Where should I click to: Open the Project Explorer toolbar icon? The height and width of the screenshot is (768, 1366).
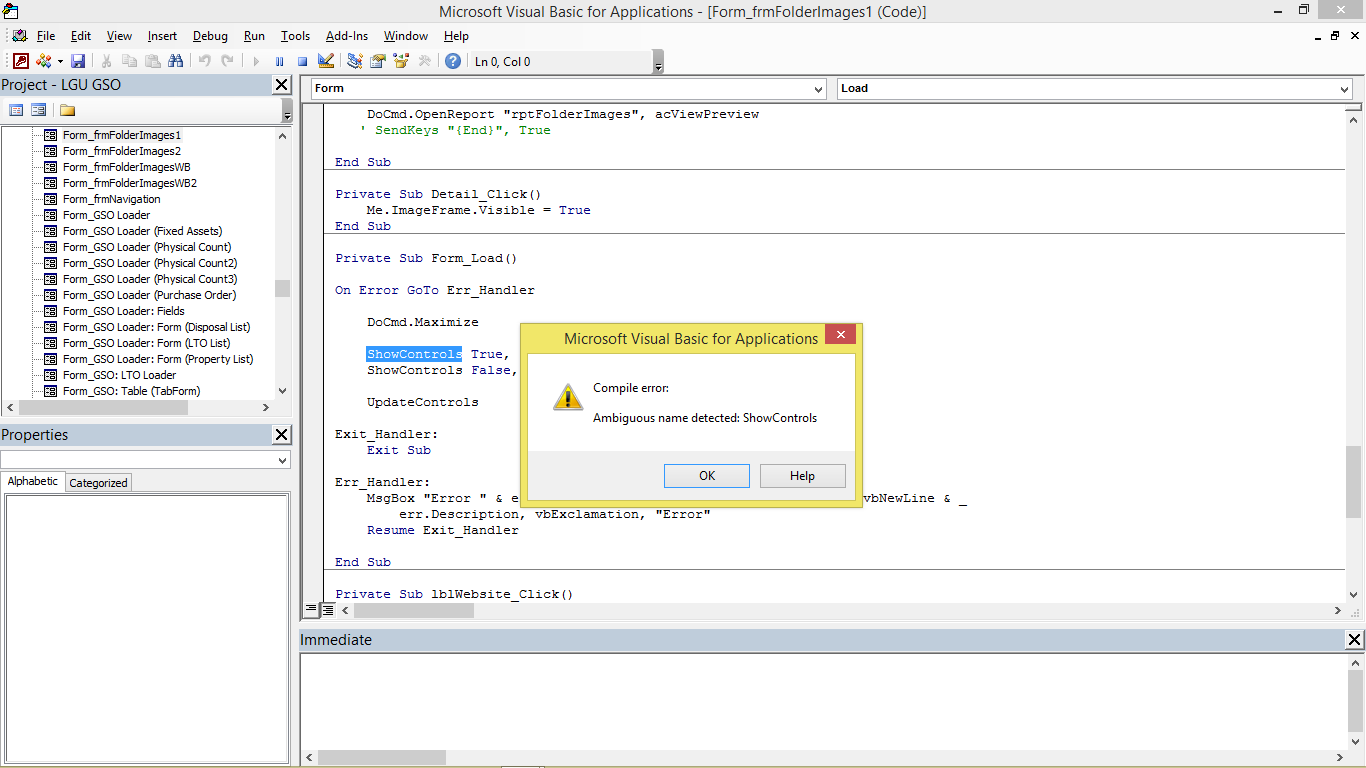[355, 61]
